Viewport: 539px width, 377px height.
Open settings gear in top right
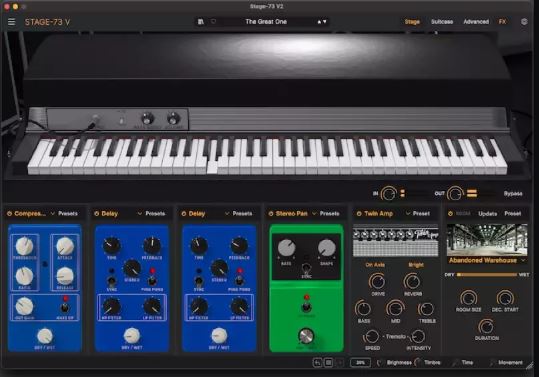pos(524,22)
